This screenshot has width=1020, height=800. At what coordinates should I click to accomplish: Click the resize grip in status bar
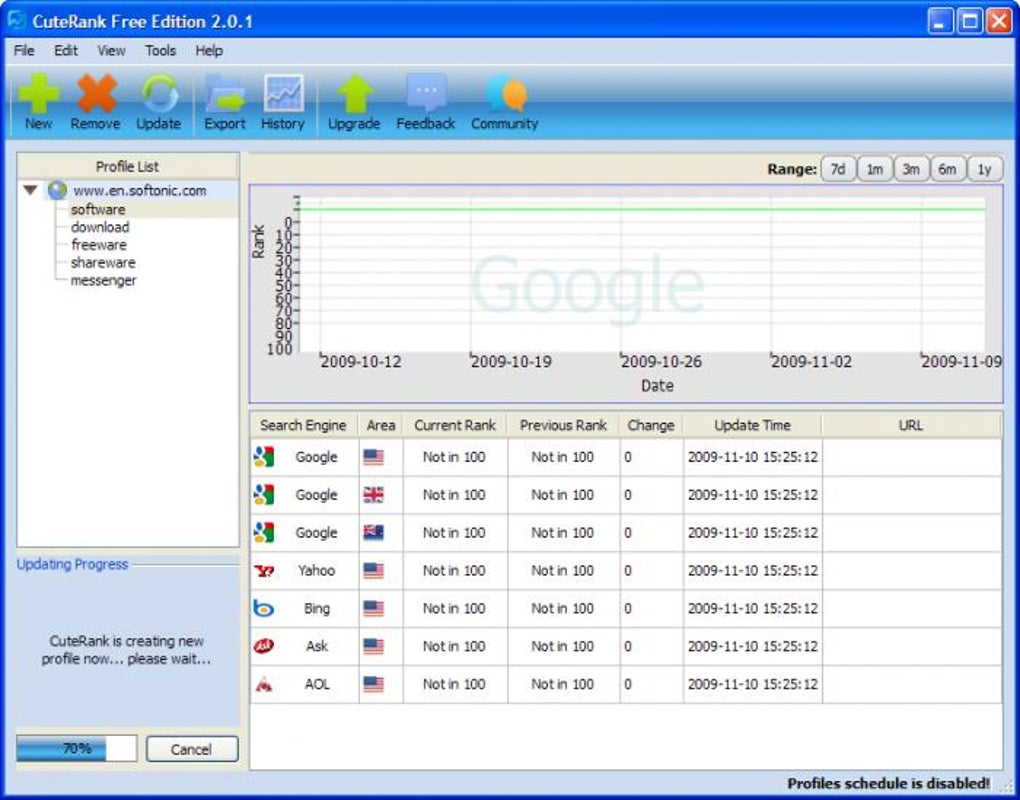click(1006, 786)
